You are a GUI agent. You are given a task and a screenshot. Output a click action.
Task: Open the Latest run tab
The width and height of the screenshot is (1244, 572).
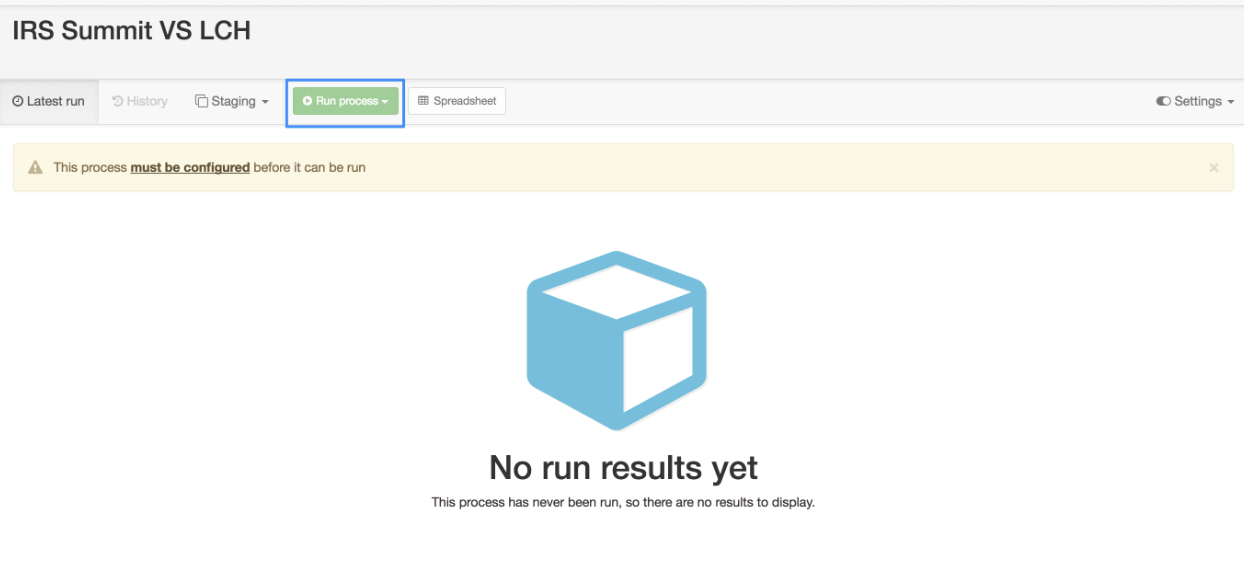[x=49, y=101]
